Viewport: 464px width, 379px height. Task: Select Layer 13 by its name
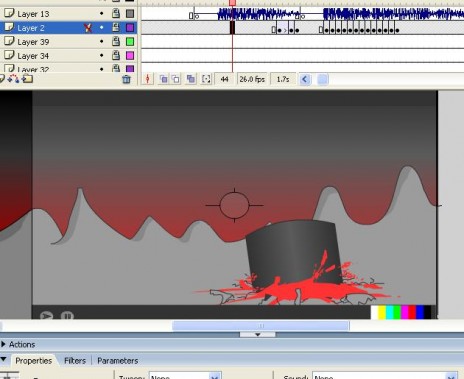click(x=33, y=14)
